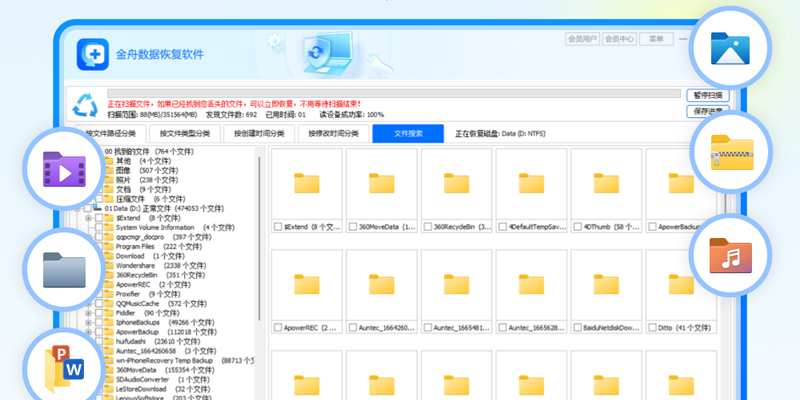This screenshot has width=800, height=400.
Task: Click the Wondershare folder icon in tree
Action: click(109, 266)
